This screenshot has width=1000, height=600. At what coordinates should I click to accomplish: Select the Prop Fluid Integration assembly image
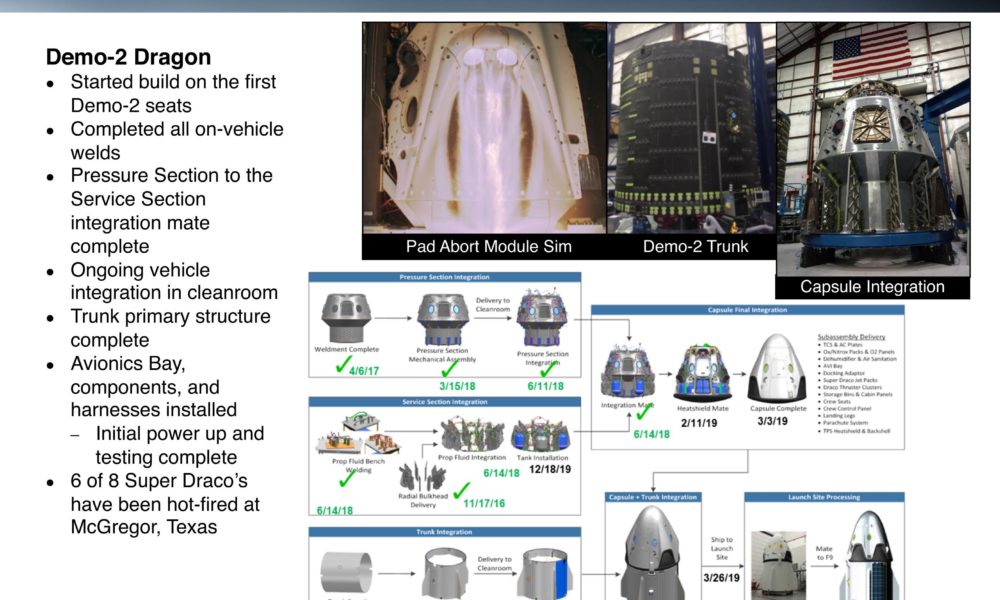click(472, 435)
